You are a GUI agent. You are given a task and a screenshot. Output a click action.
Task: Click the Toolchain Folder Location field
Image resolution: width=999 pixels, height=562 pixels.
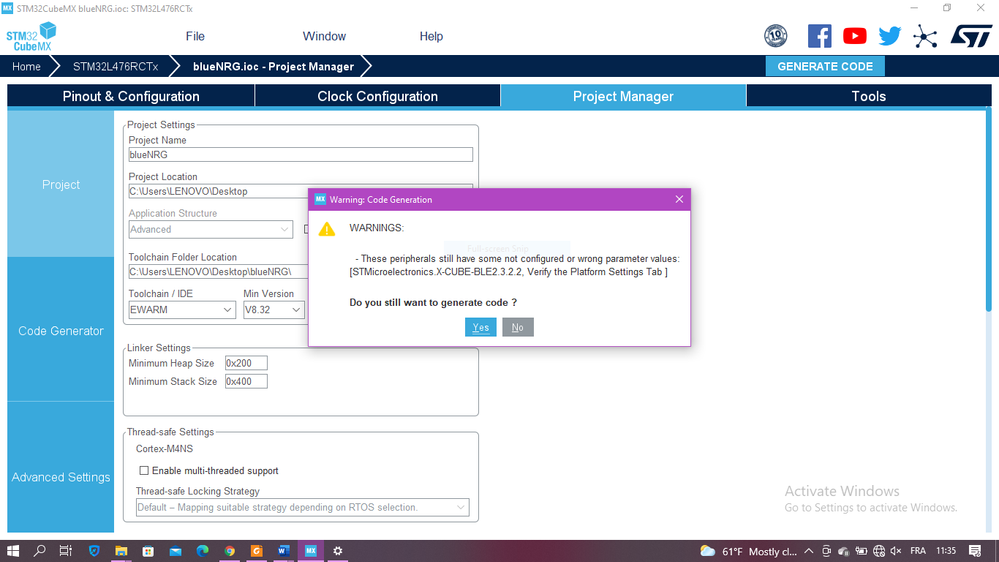pyautogui.click(x=219, y=272)
